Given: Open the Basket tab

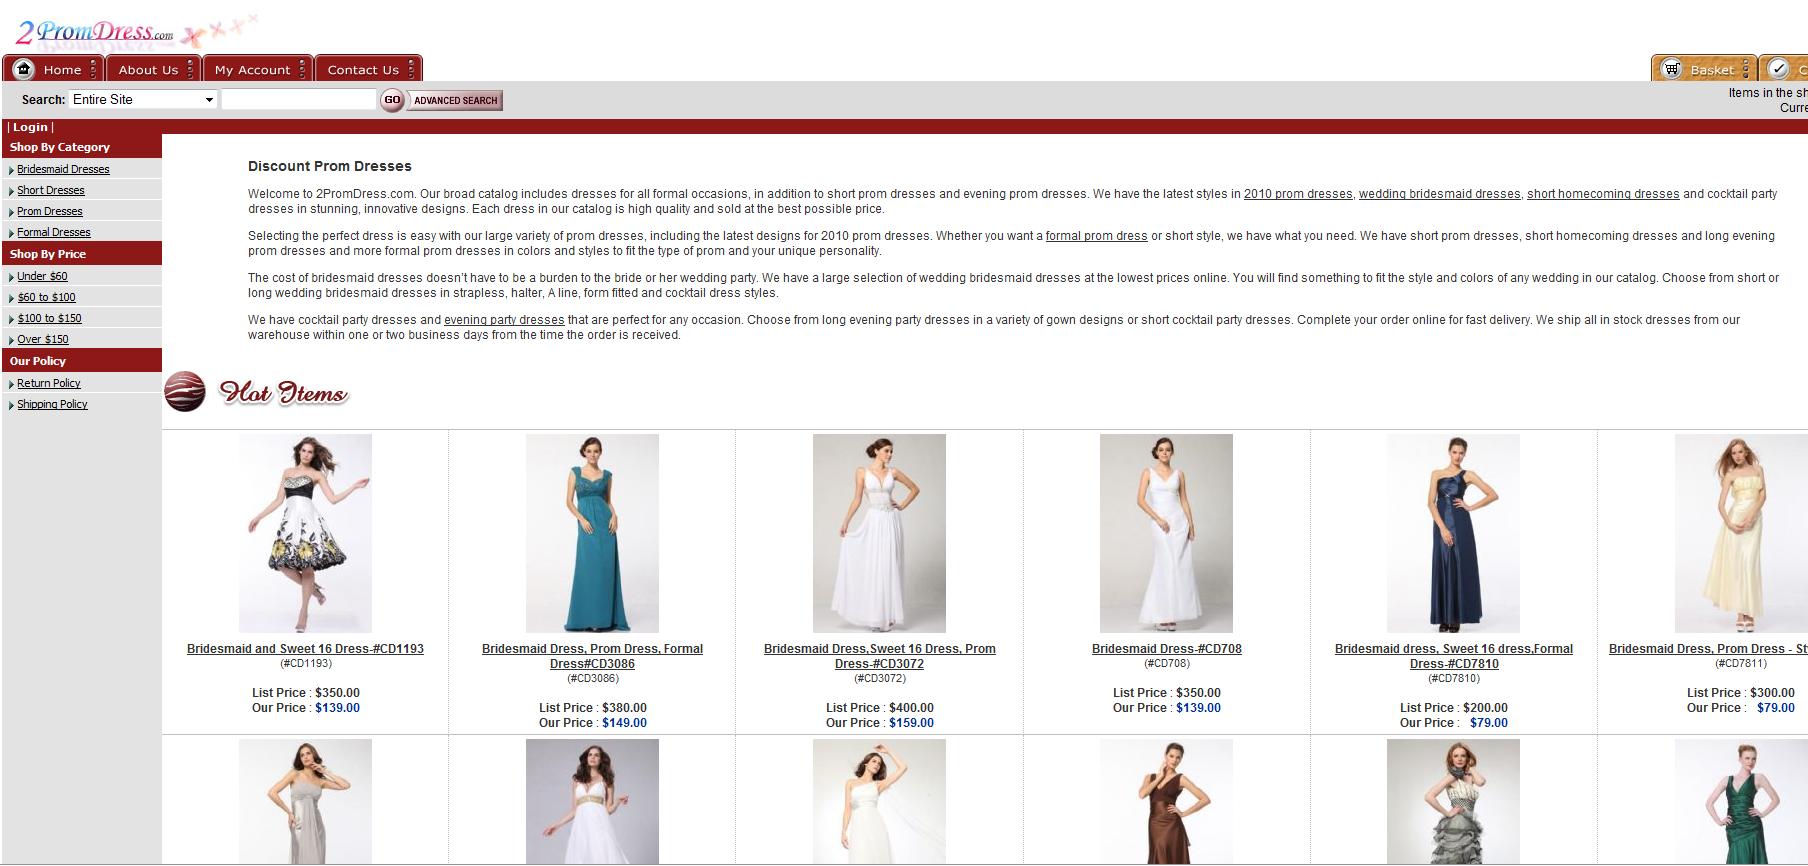Looking at the screenshot, I should point(1704,69).
